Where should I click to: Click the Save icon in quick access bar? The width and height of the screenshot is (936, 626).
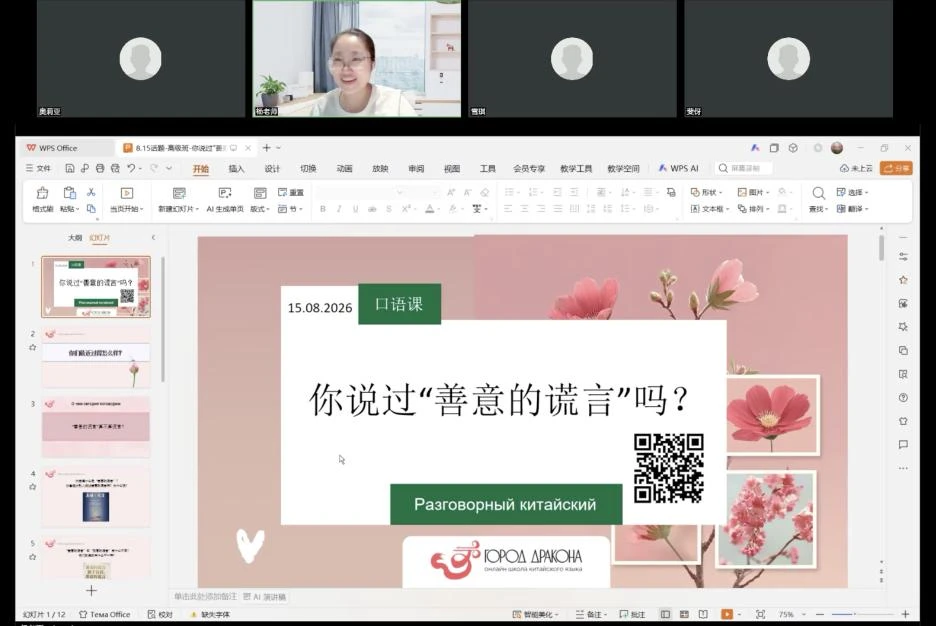point(70,168)
